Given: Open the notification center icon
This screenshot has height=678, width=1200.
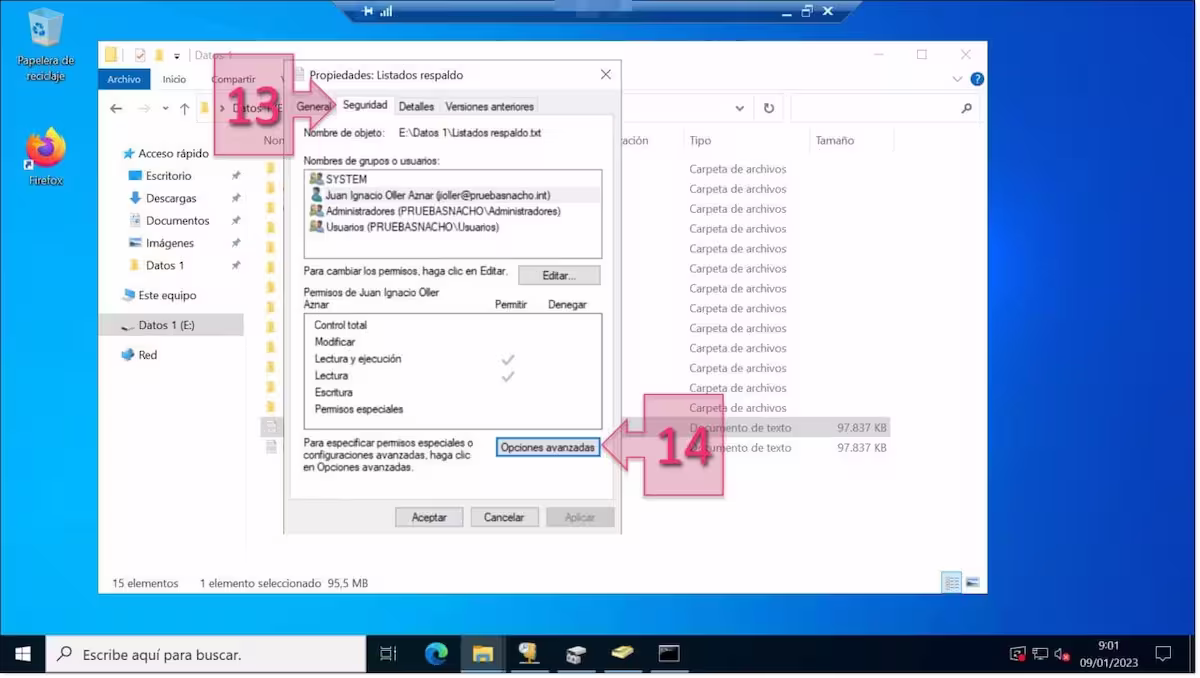Looking at the screenshot, I should (1163, 654).
